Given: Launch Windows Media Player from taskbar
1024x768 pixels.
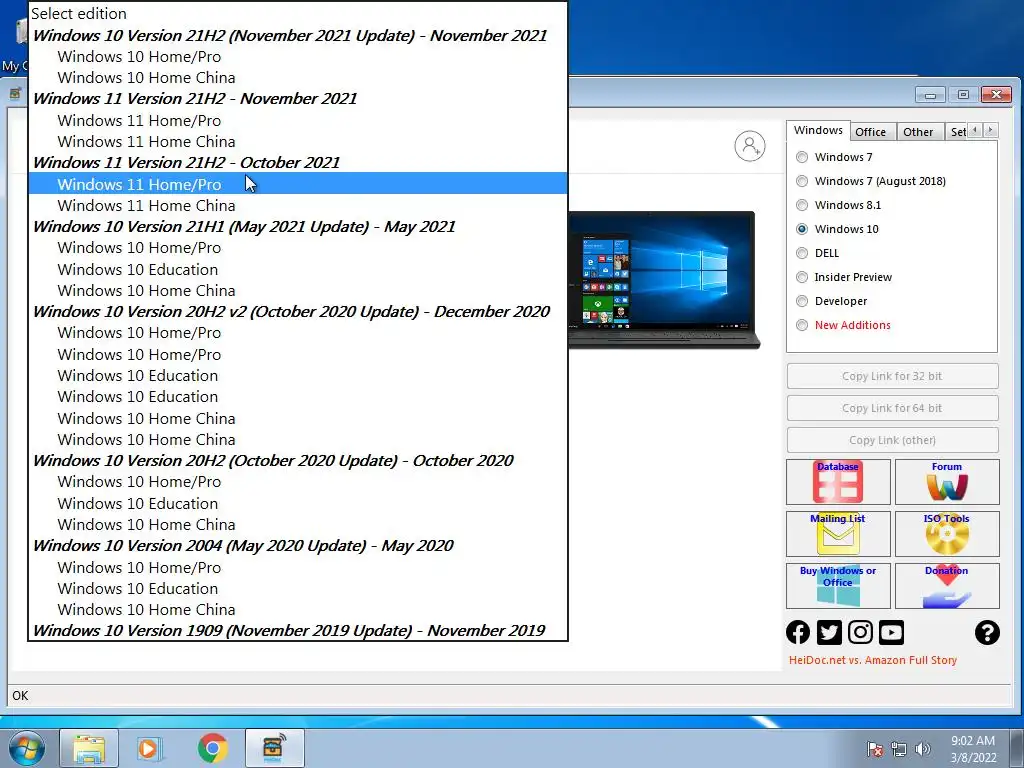Looking at the screenshot, I should pos(151,748).
